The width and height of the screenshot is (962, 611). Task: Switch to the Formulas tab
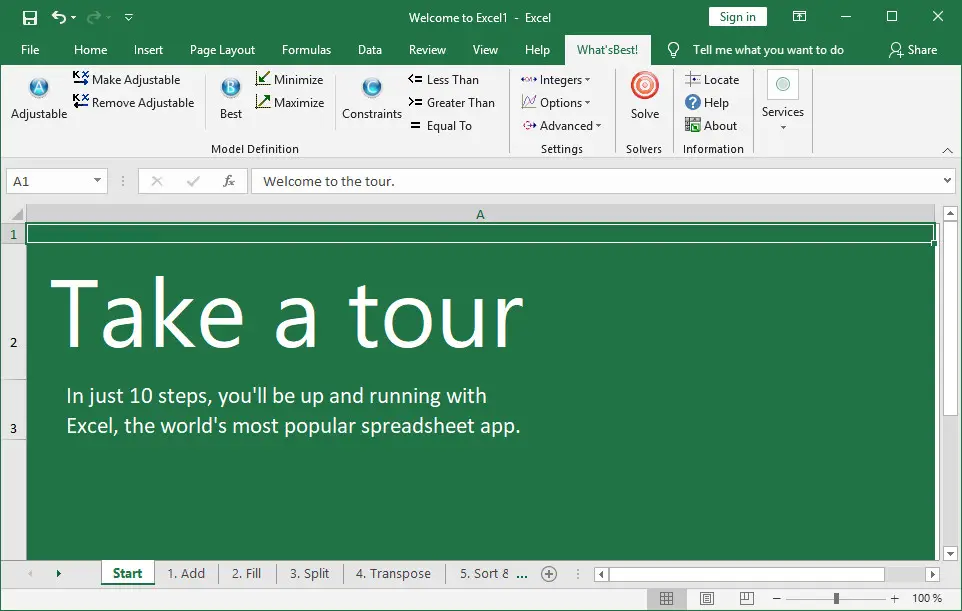pos(306,50)
